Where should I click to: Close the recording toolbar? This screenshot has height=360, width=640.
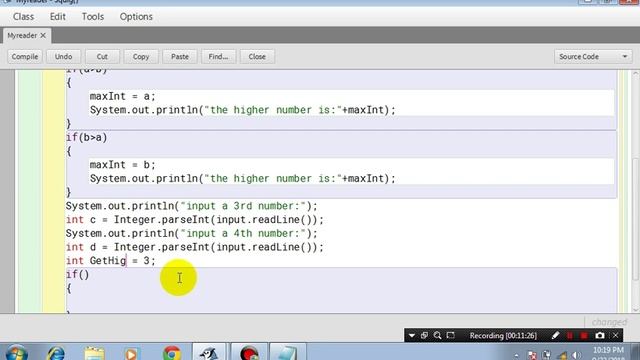tap(616, 336)
